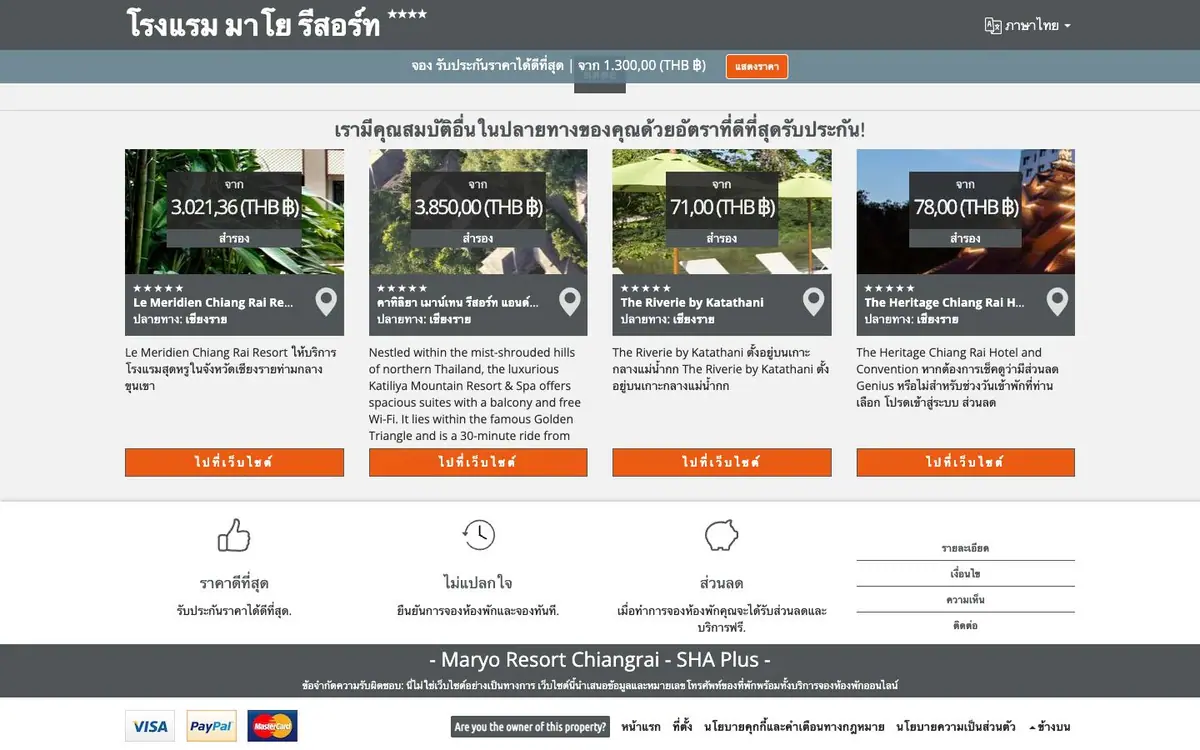The image size is (1200, 750).
Task: Click The Heritage Chiang Rai hotel name
Action: tap(945, 302)
